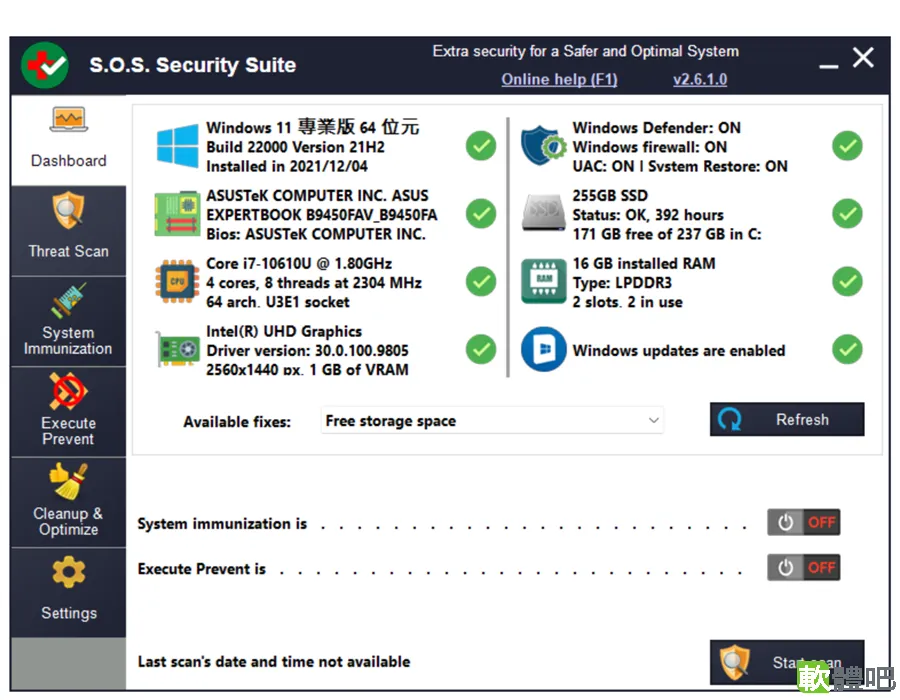
Task: Click the graphics card icon
Action: click(x=177, y=349)
